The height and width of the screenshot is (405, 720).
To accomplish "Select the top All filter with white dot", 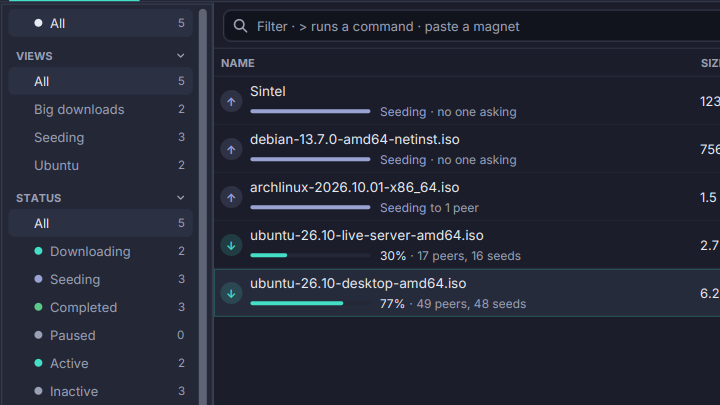I will coord(101,23).
